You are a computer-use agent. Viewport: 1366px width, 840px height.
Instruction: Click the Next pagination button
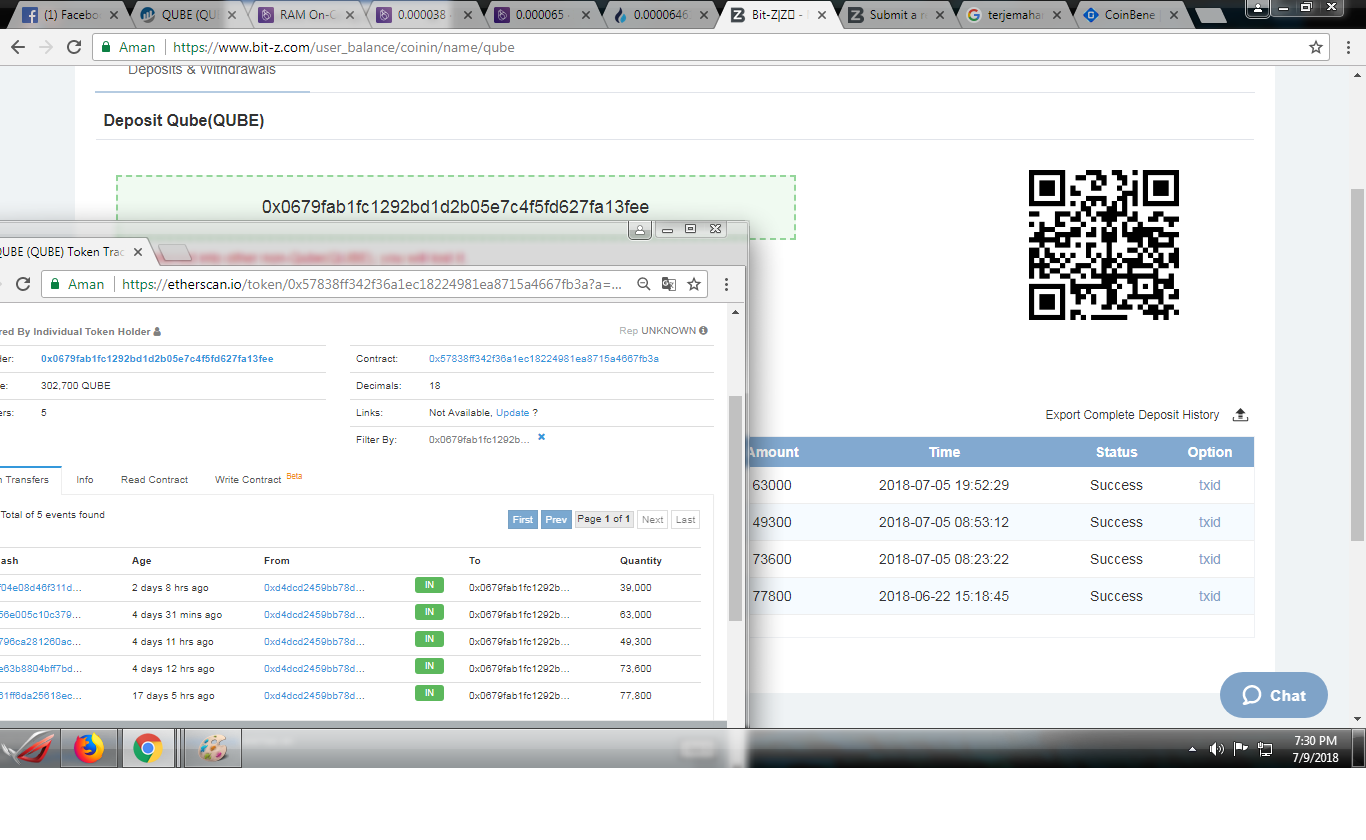653,519
